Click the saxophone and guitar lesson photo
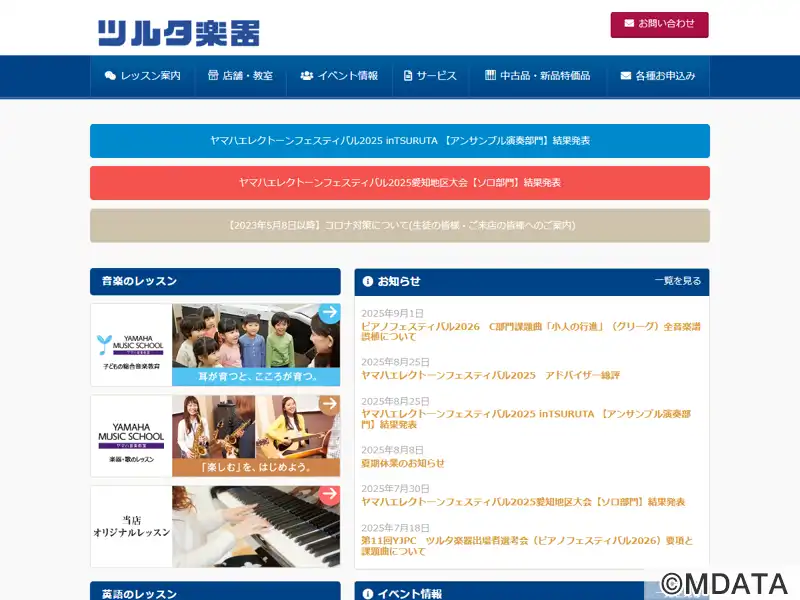Image resolution: width=800 pixels, height=600 pixels. (256, 436)
